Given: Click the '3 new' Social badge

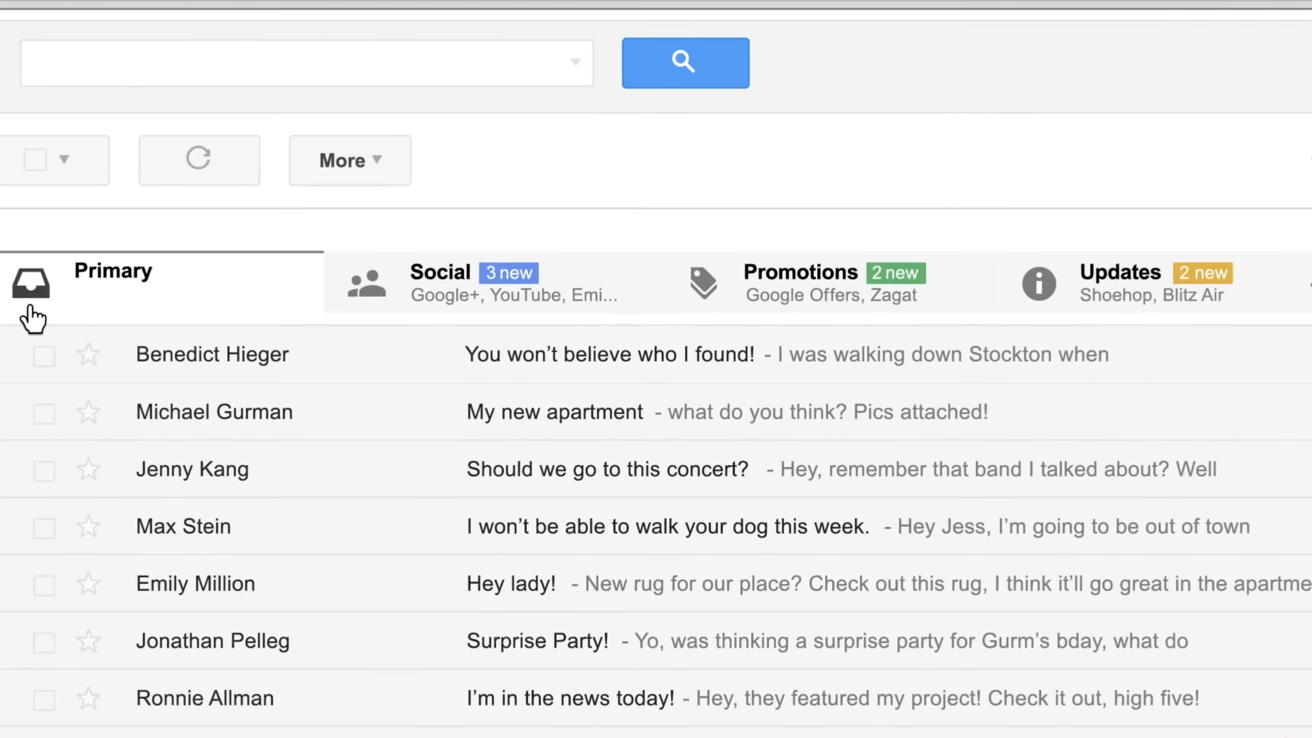Looking at the screenshot, I should tap(509, 273).
